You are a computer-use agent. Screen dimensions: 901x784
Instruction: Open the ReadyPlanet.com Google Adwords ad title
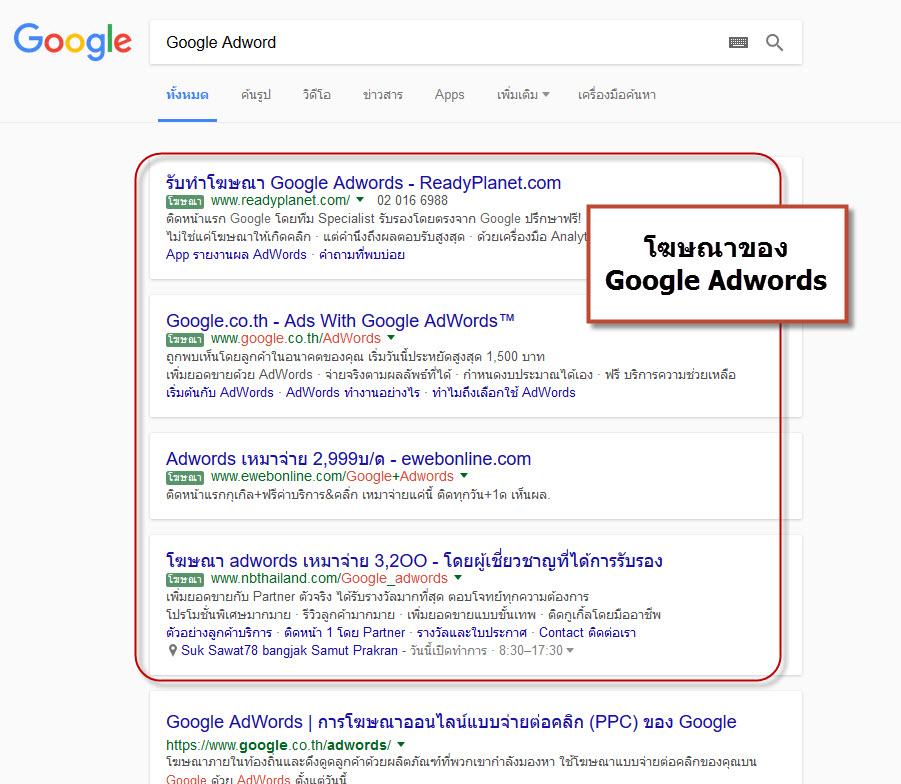pos(363,183)
